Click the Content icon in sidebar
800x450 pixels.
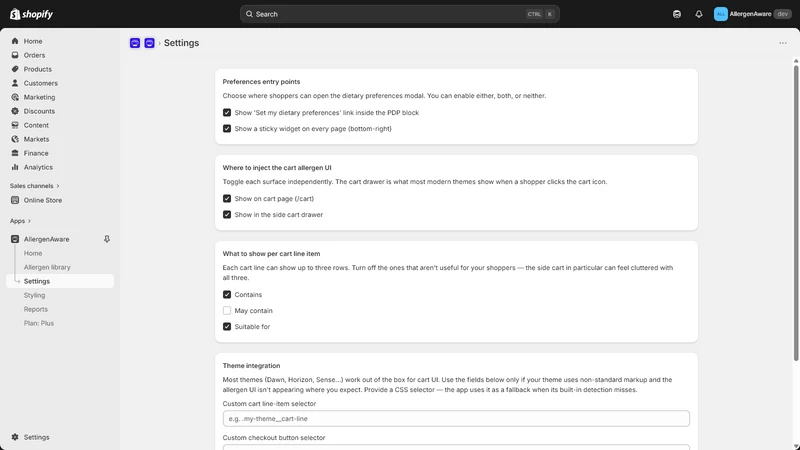pyautogui.click(x=15, y=125)
